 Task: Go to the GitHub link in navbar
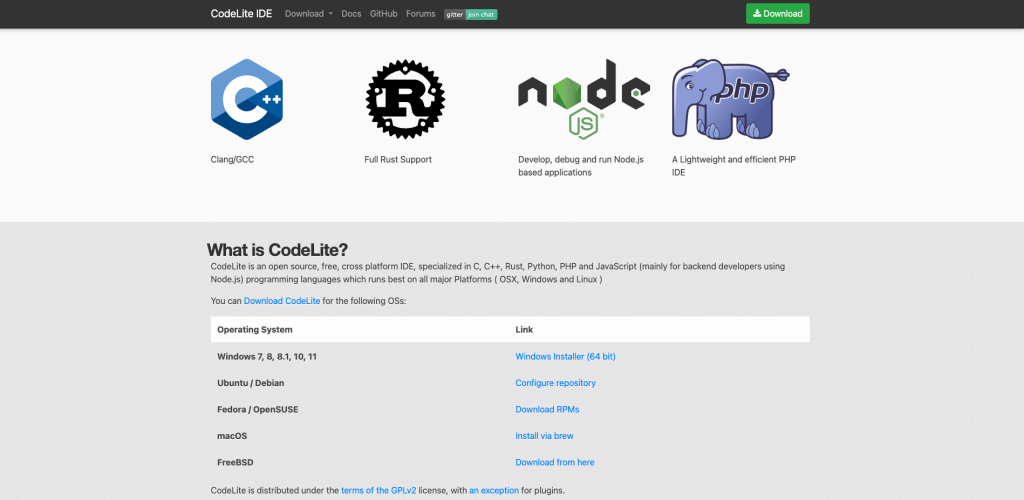coord(383,14)
